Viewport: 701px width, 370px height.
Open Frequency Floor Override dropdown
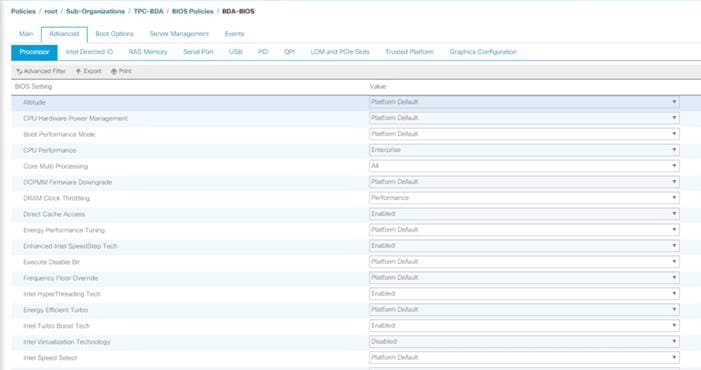[524, 278]
